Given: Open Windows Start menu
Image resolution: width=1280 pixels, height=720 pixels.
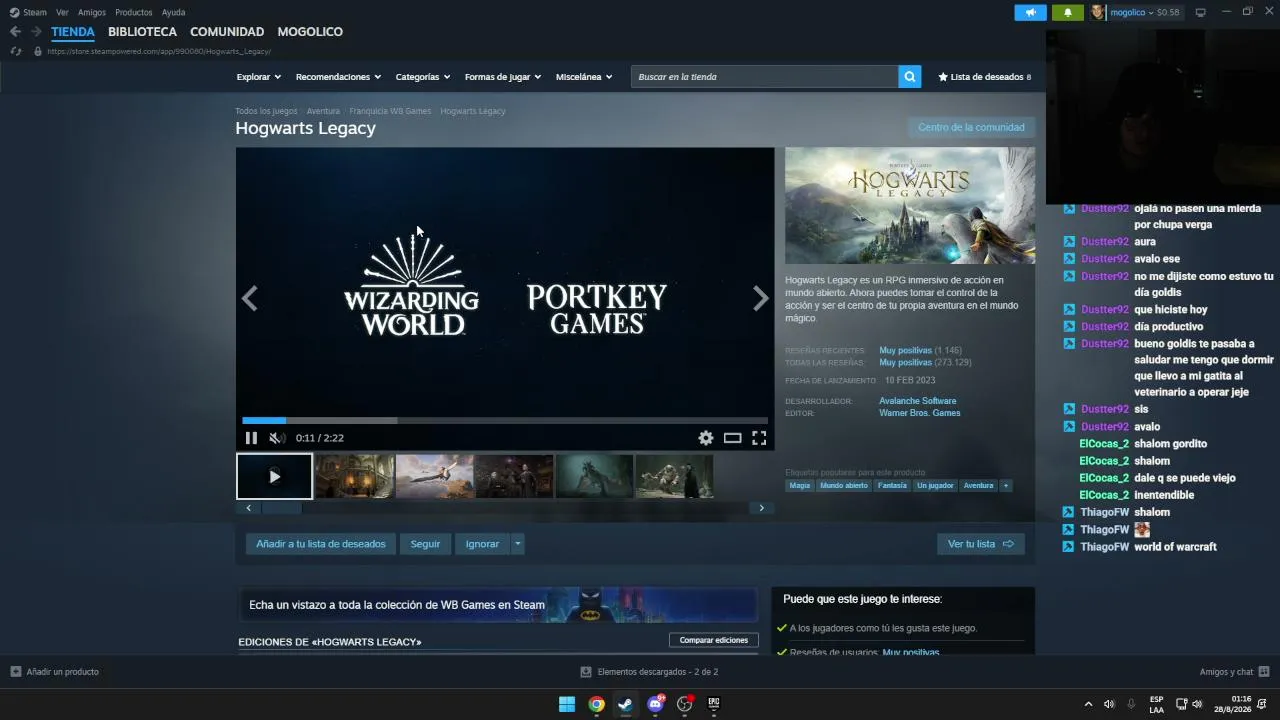Looking at the screenshot, I should (x=567, y=704).
